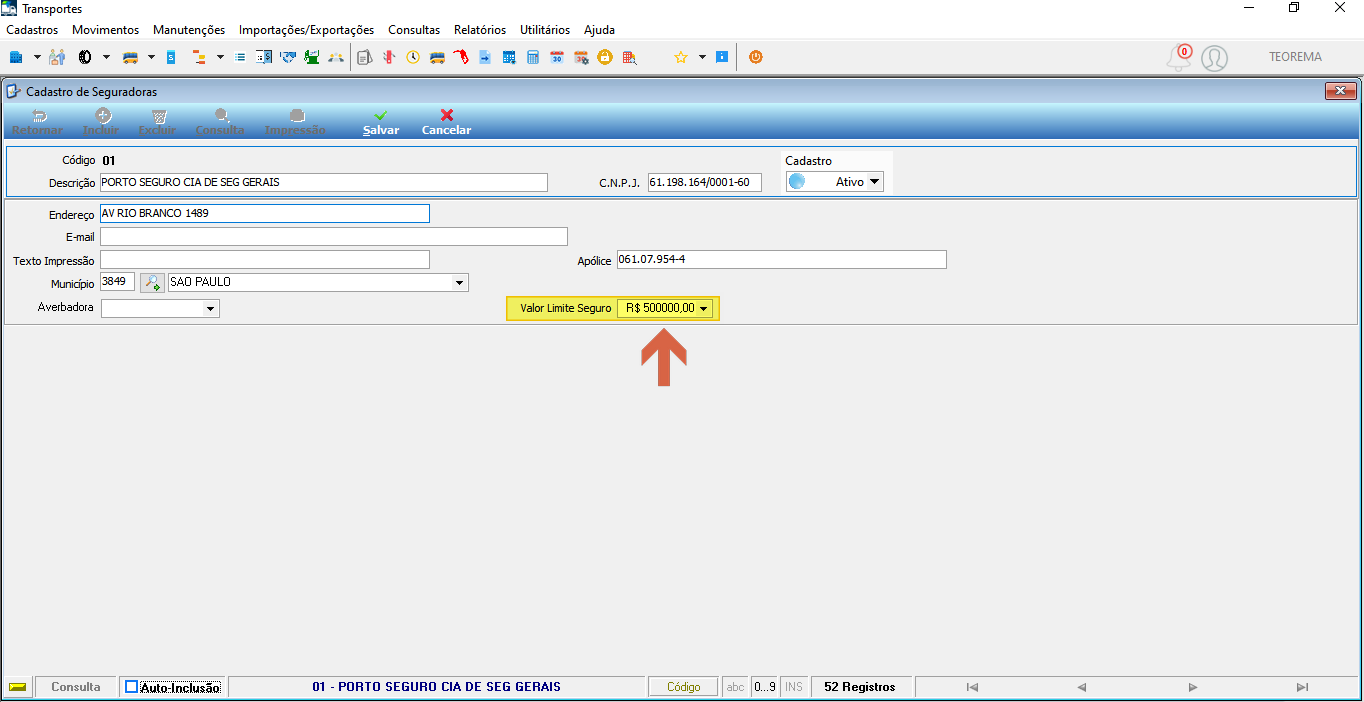The height and width of the screenshot is (702, 1364).
Task: Open the notifications bell icon
Action: [1180, 58]
